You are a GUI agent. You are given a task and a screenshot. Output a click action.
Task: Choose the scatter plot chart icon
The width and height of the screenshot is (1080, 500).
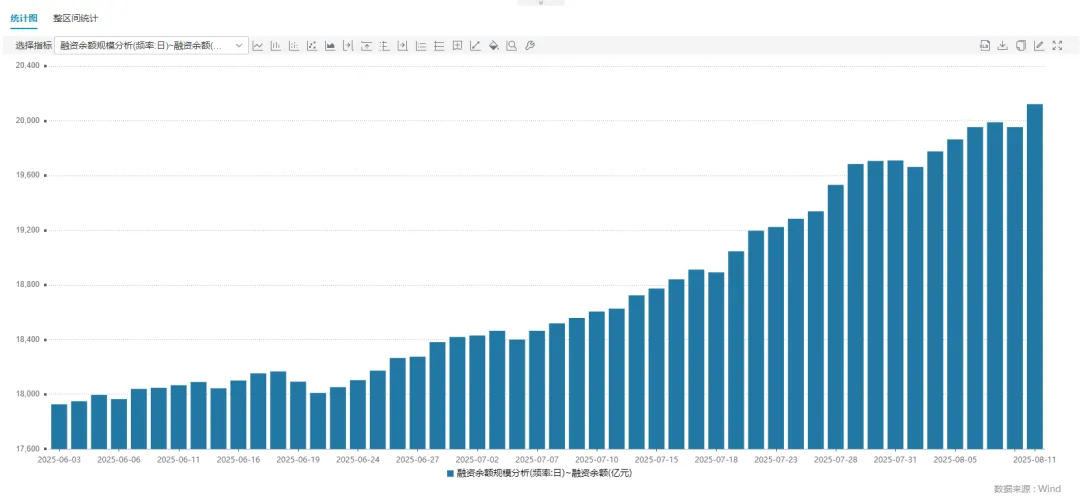tap(312, 46)
